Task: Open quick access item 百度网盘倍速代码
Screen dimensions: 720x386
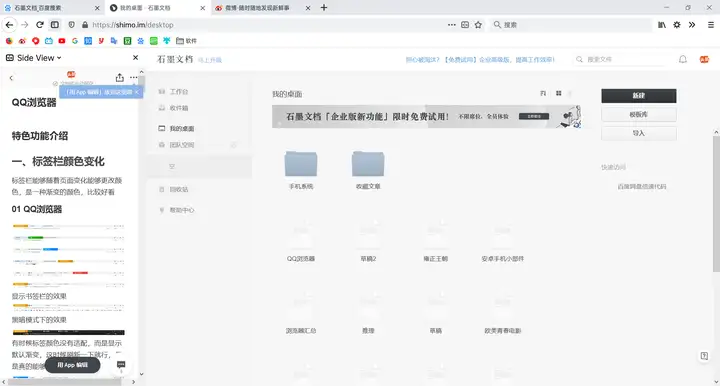Action: coord(641,187)
